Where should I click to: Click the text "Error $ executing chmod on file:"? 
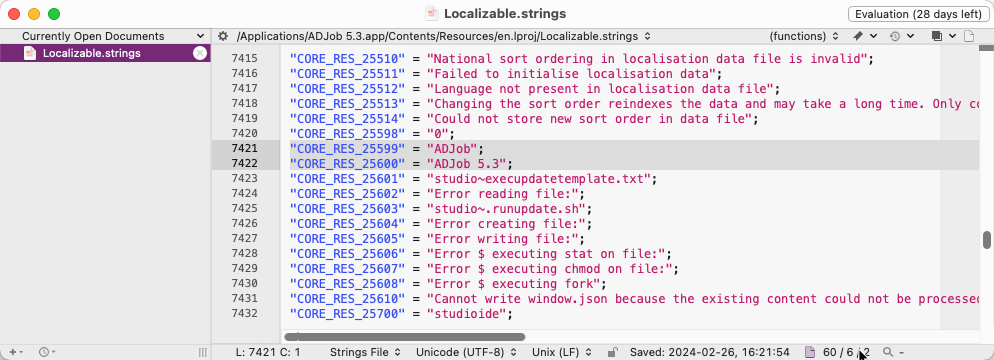[x=549, y=269]
